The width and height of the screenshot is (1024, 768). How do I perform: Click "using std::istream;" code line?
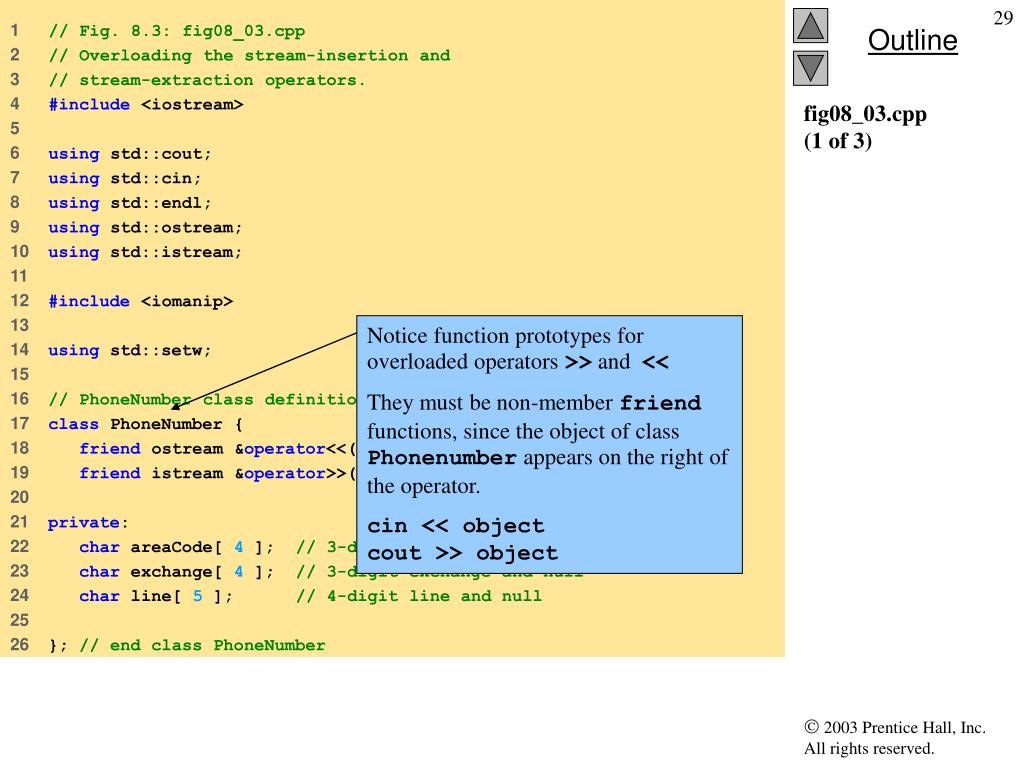coord(145,252)
